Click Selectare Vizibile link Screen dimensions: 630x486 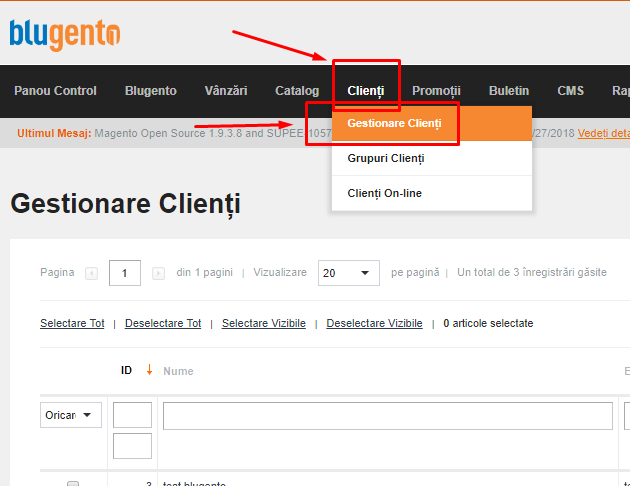coord(264,323)
